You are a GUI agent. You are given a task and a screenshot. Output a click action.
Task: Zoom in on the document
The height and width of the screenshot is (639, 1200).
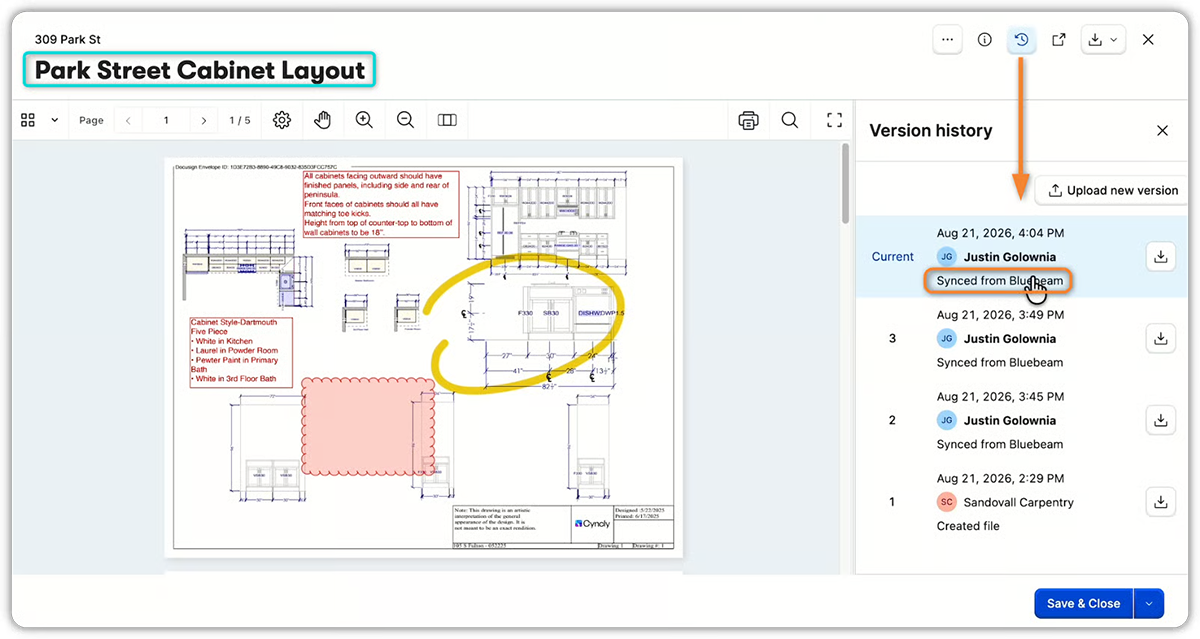tap(364, 120)
